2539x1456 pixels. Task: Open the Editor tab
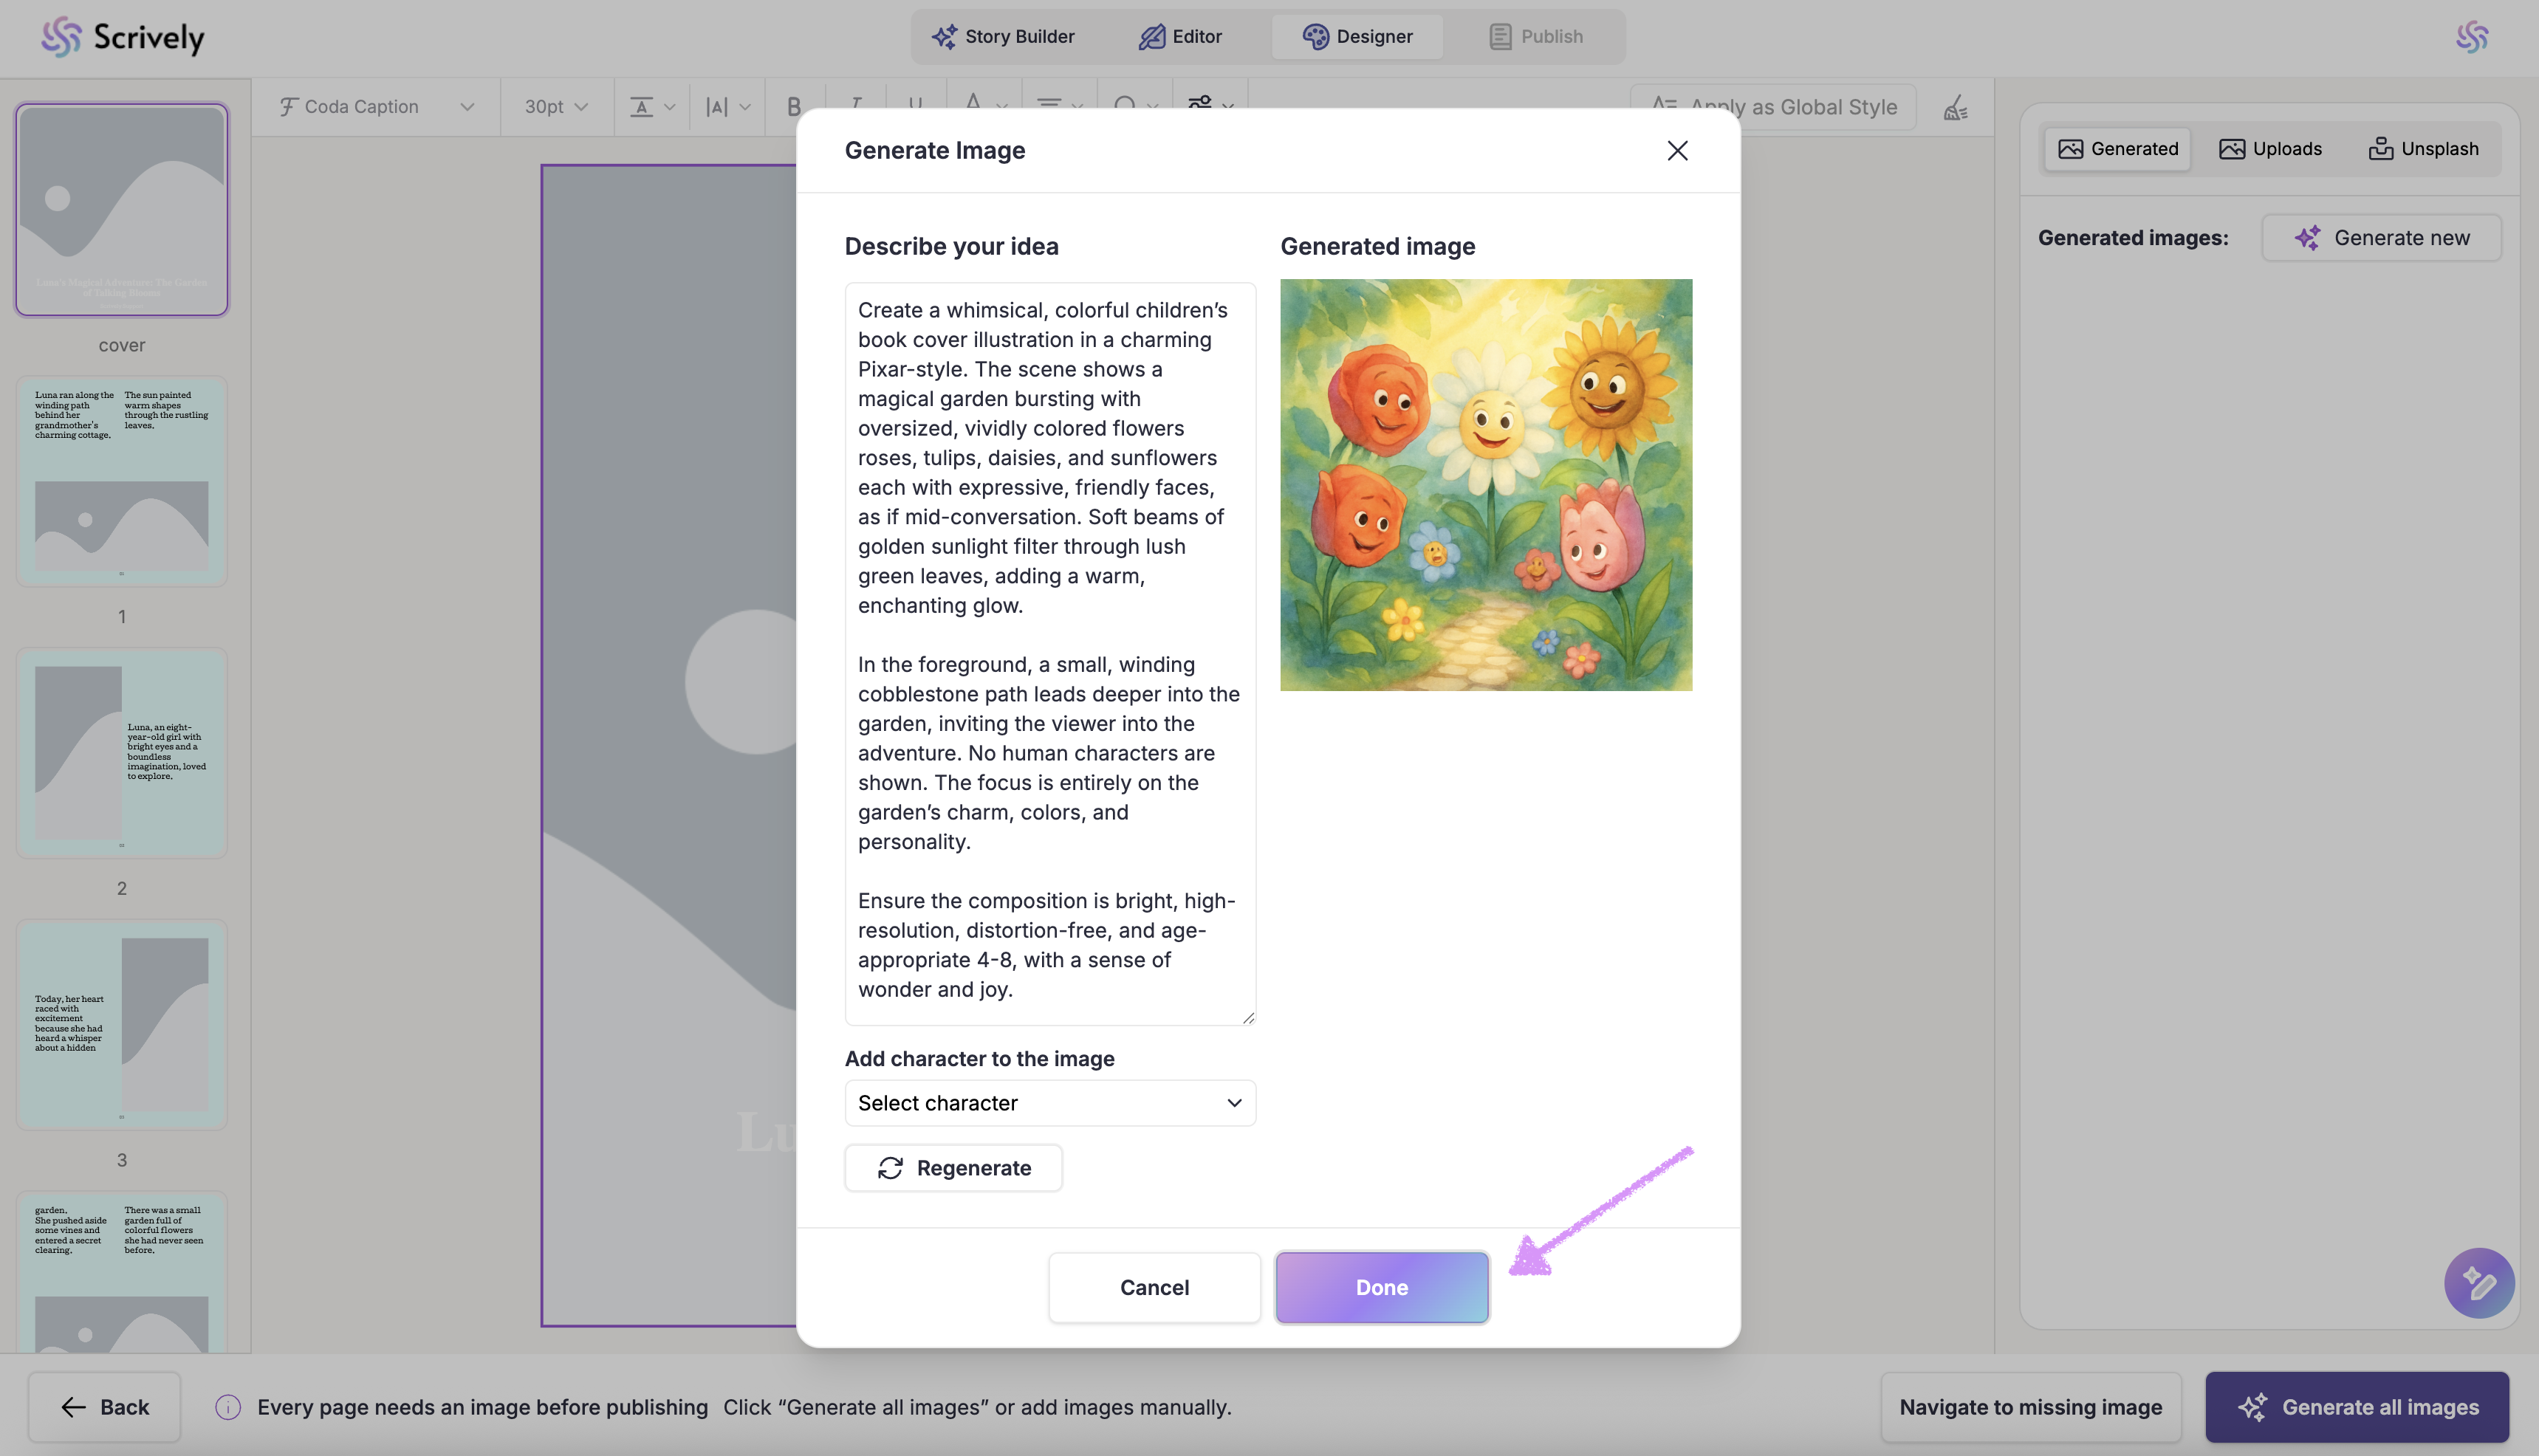coord(1180,37)
